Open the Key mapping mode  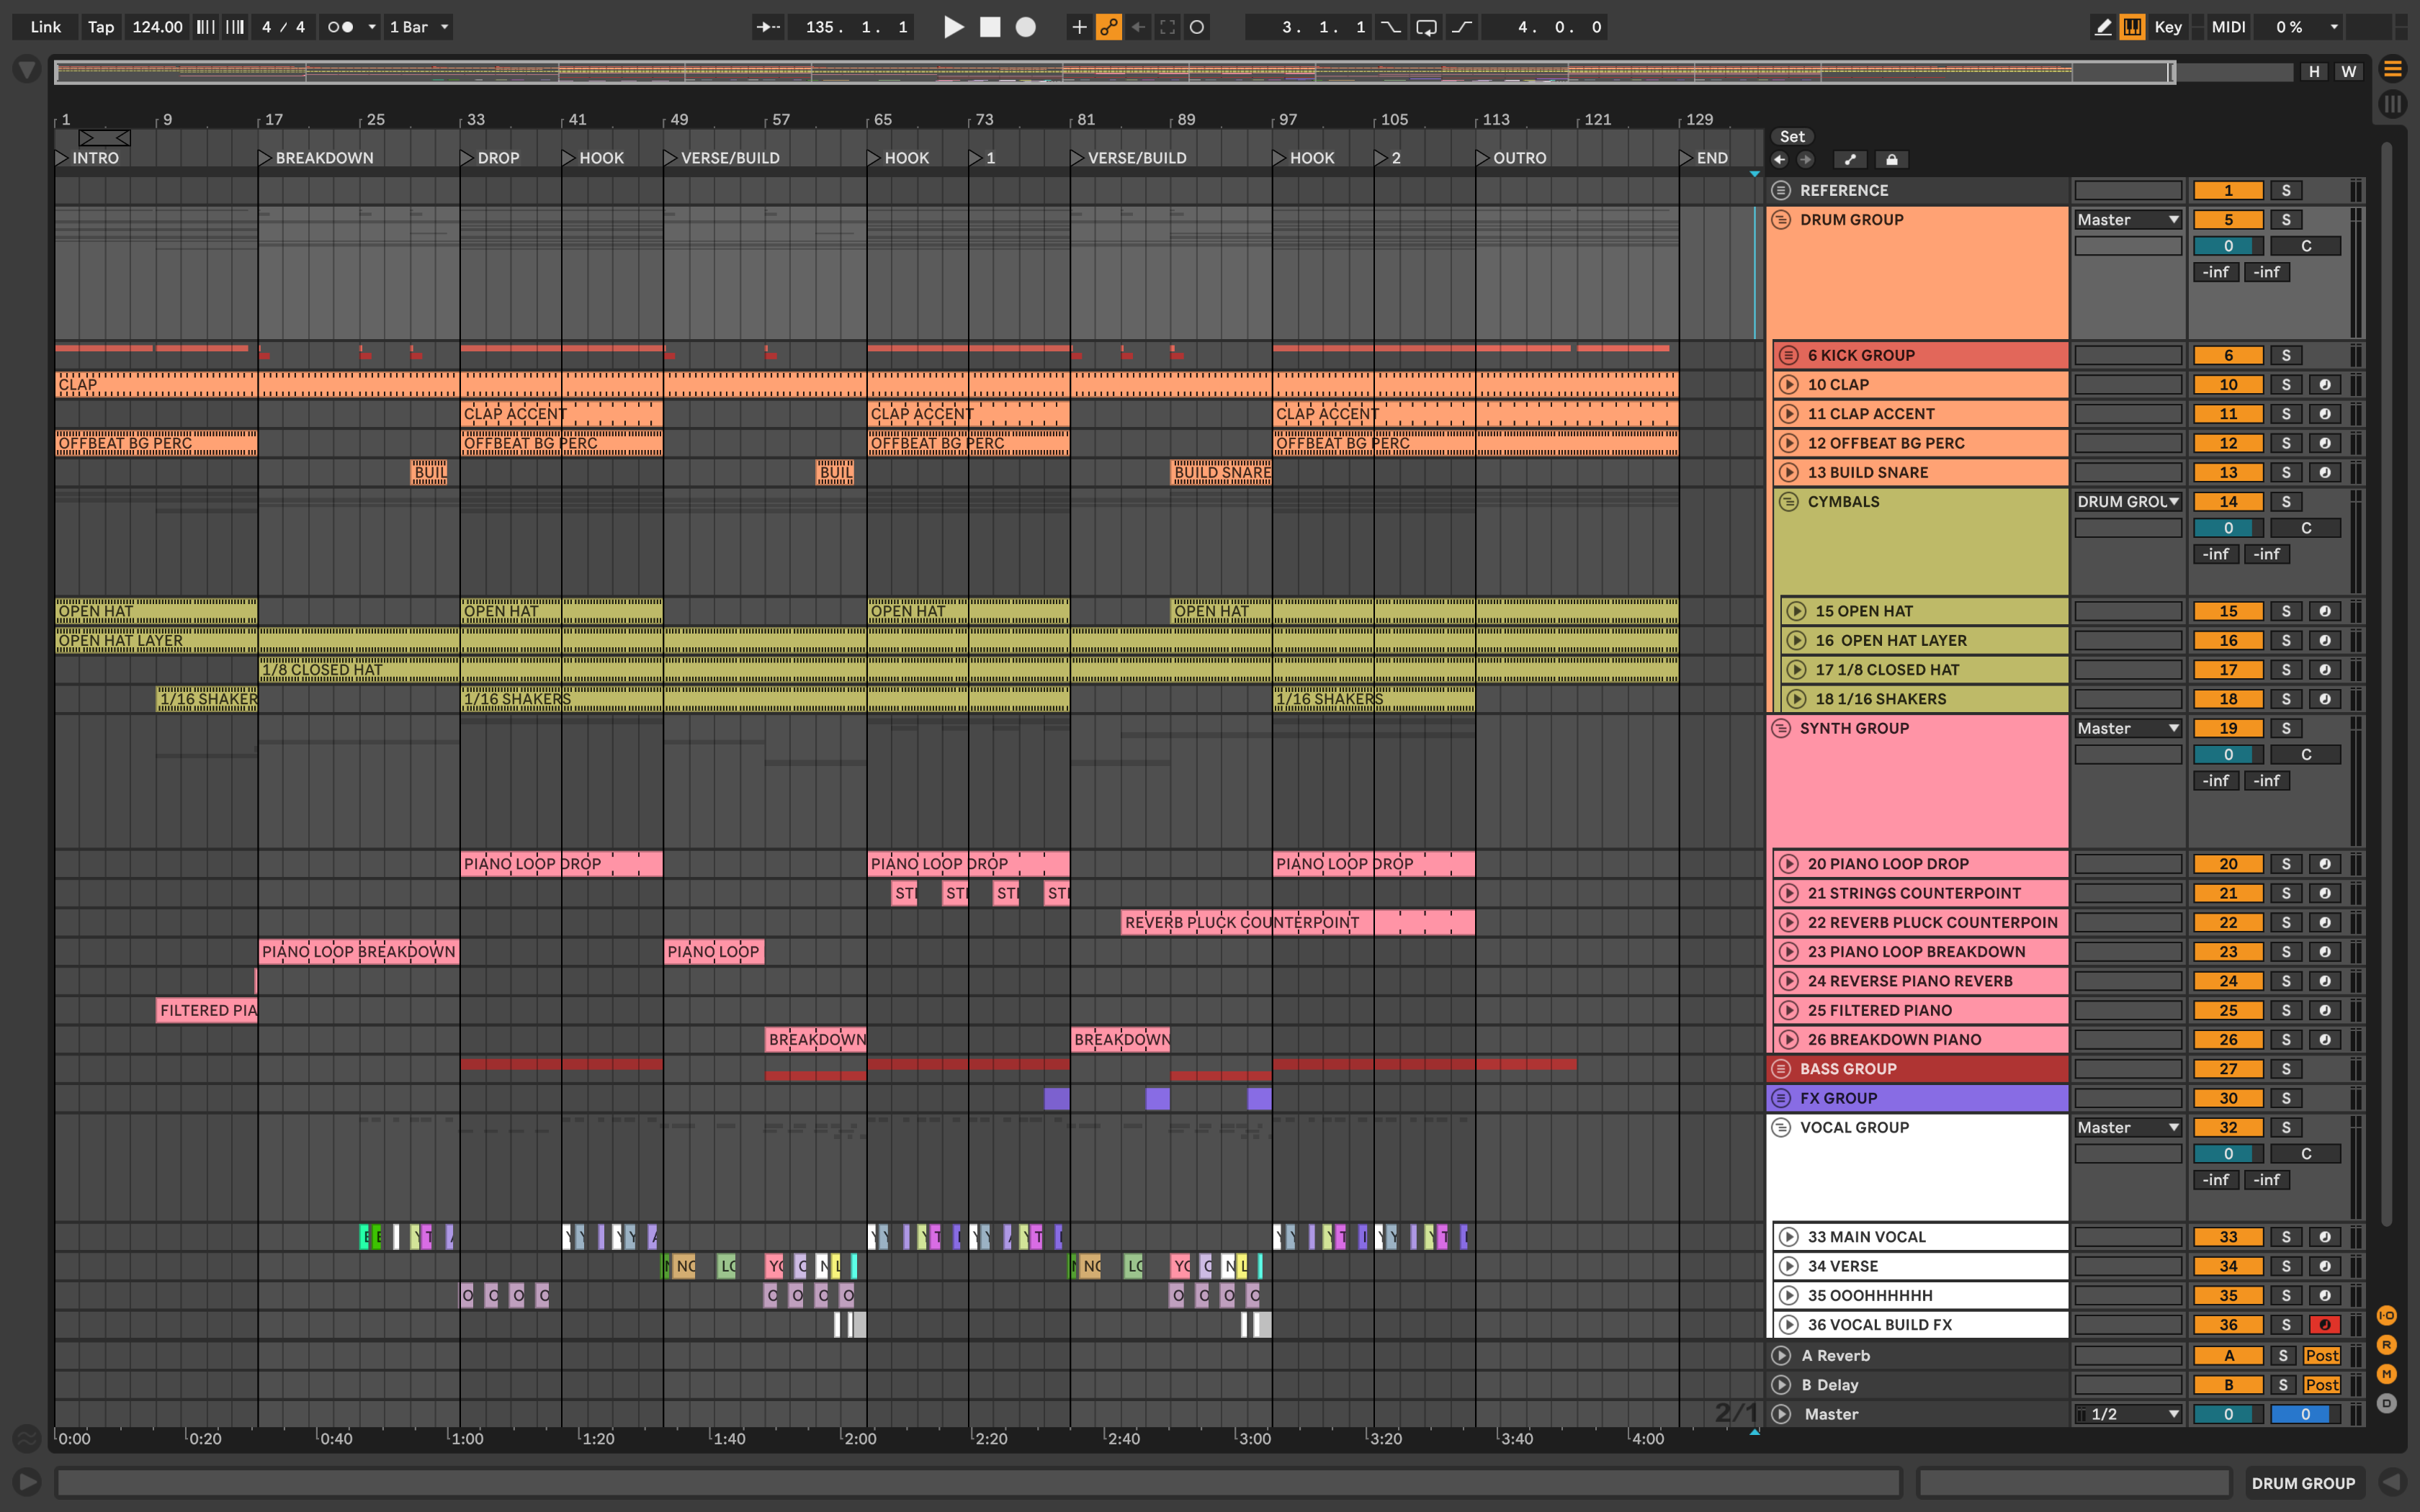pos(2168,27)
